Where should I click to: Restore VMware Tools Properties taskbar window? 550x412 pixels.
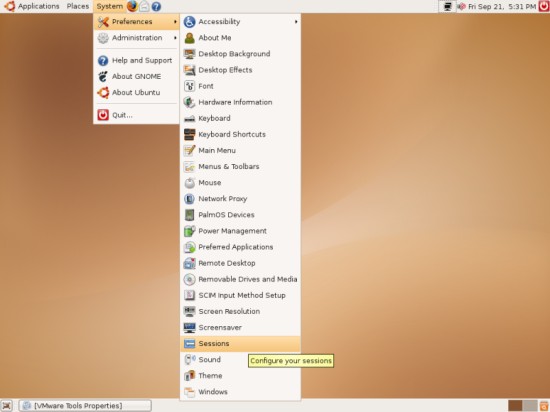pos(85,406)
